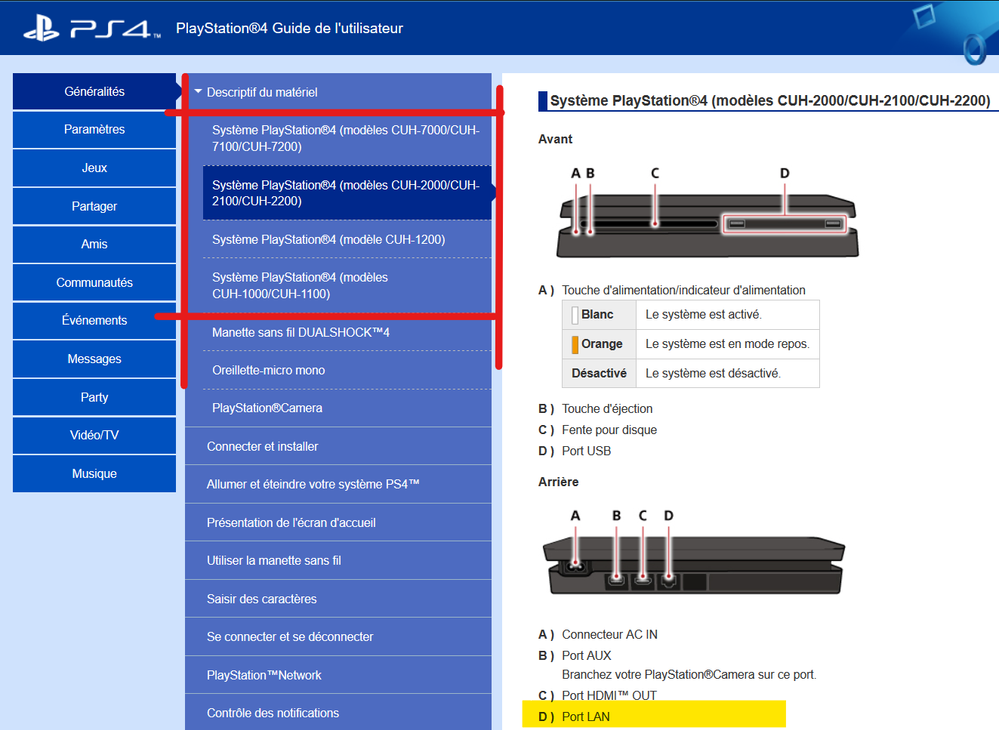Screen dimensions: 999x730
Task: Open the Messages section
Action: (x=94, y=359)
